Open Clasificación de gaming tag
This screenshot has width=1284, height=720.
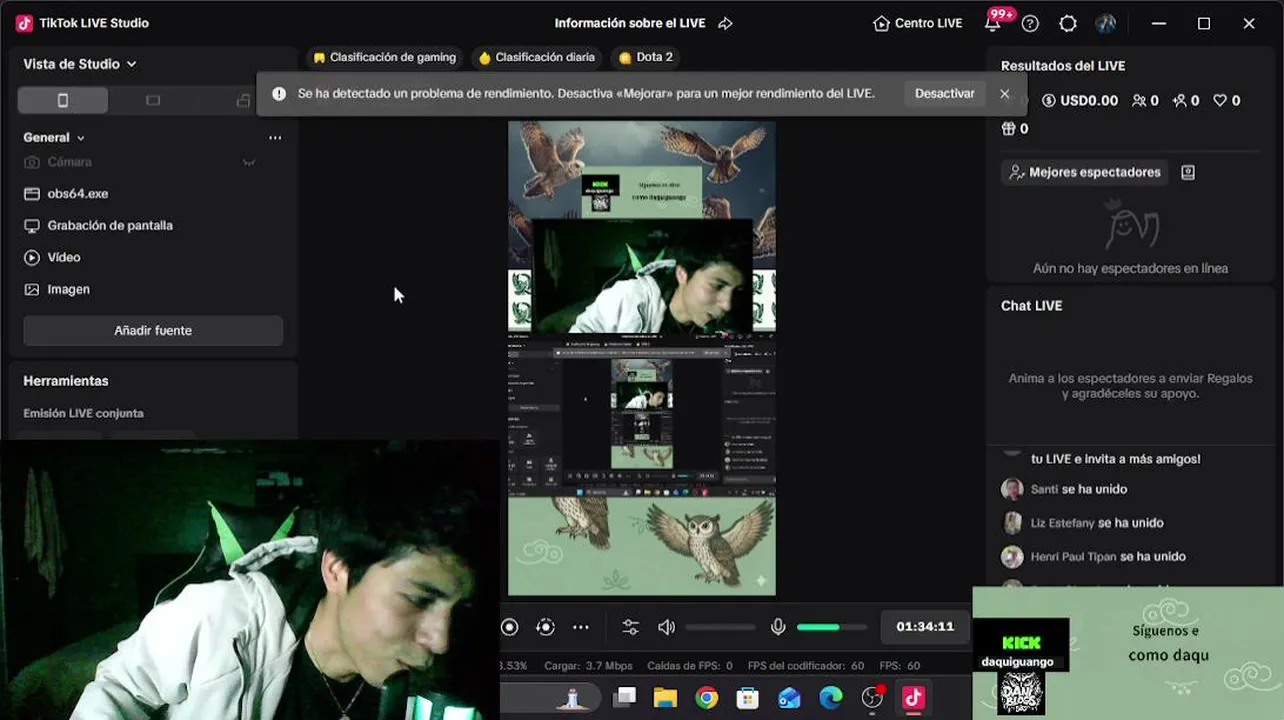384,57
